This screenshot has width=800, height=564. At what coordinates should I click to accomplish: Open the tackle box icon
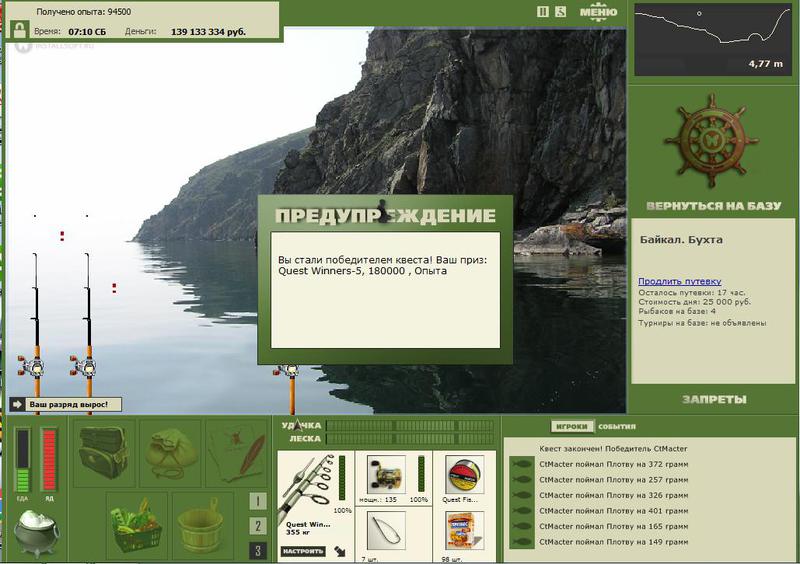104,453
